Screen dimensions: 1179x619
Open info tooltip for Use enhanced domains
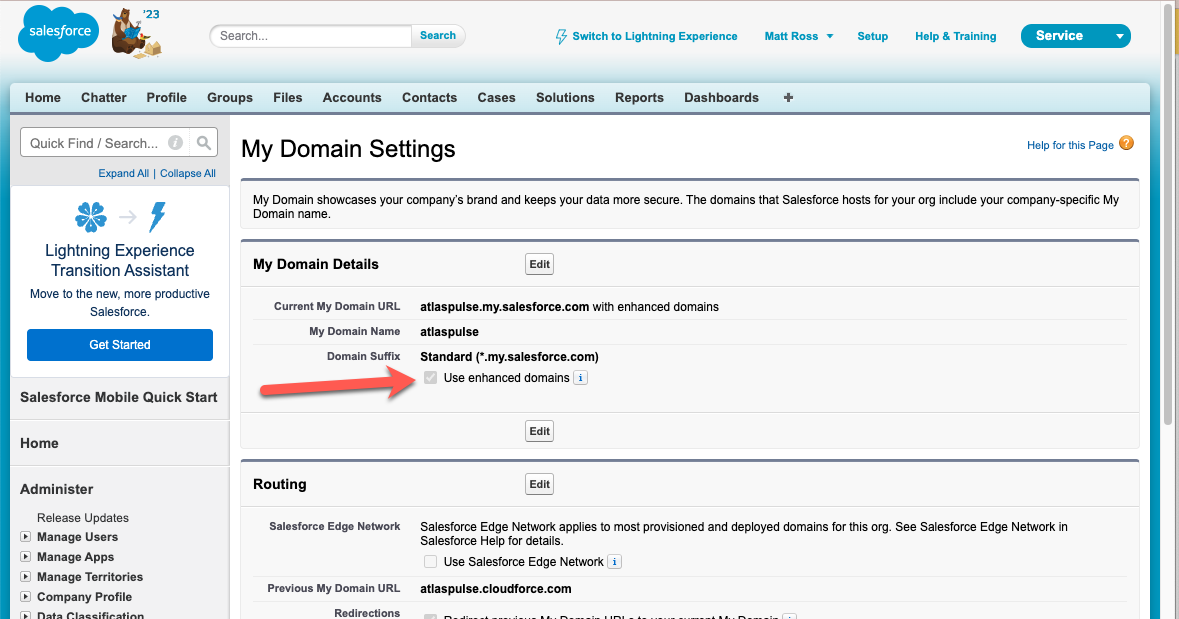point(580,378)
